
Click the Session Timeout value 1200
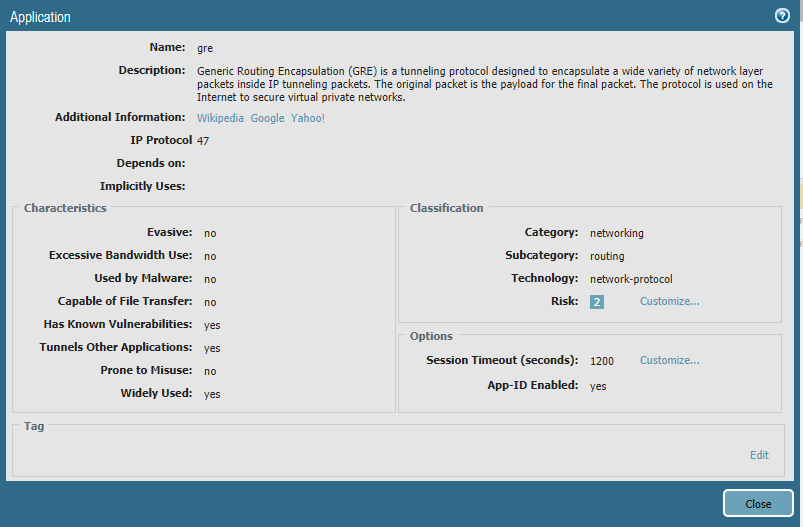(602, 361)
